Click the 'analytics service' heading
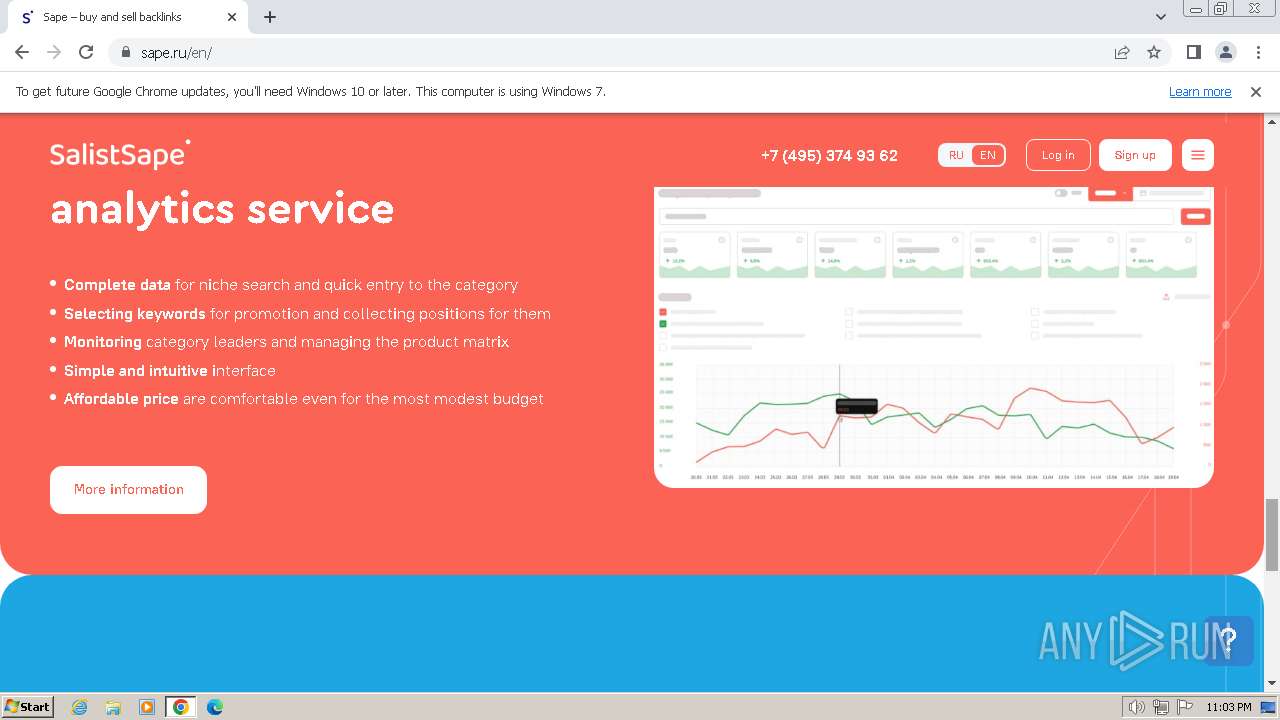Viewport: 1280px width, 720px height. pyautogui.click(x=222, y=208)
